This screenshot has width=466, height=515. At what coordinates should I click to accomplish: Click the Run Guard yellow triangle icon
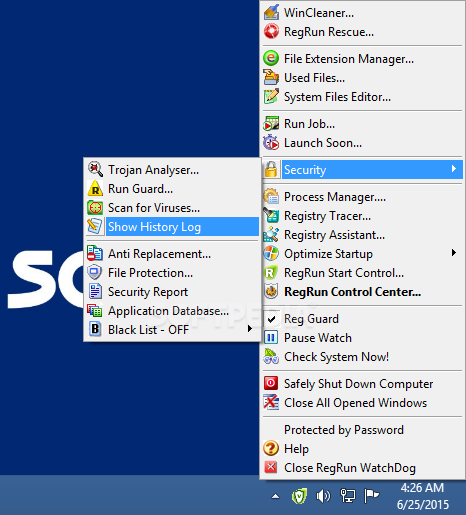coord(95,189)
